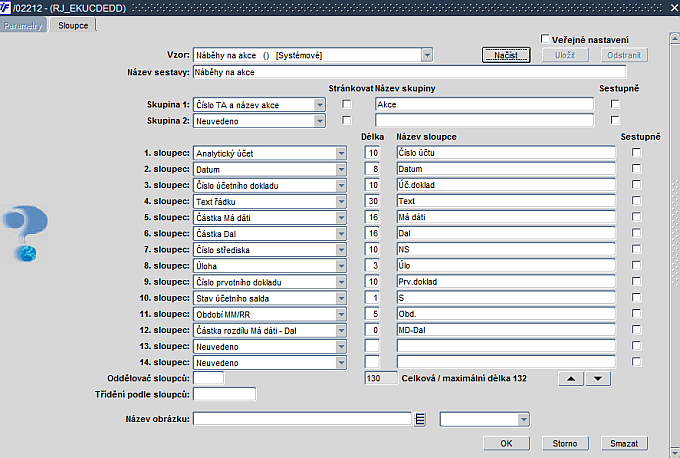The height and width of the screenshot is (458, 680).
Task: Click the app icon in the title bar
Action: tap(5, 7)
